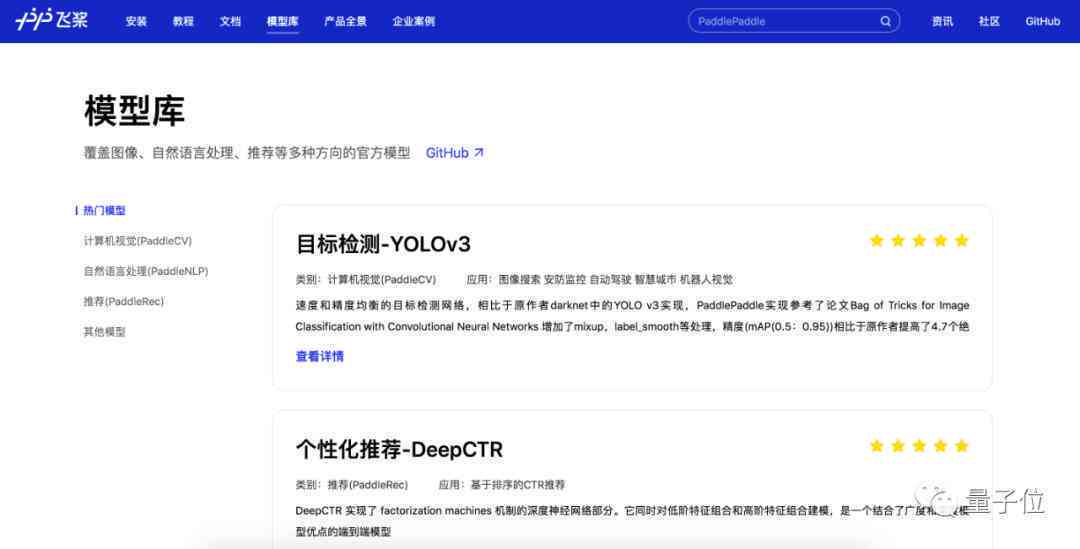Viewport: 1080px width, 549px height.
Task: Open the 资讯 header link
Action: click(942, 21)
